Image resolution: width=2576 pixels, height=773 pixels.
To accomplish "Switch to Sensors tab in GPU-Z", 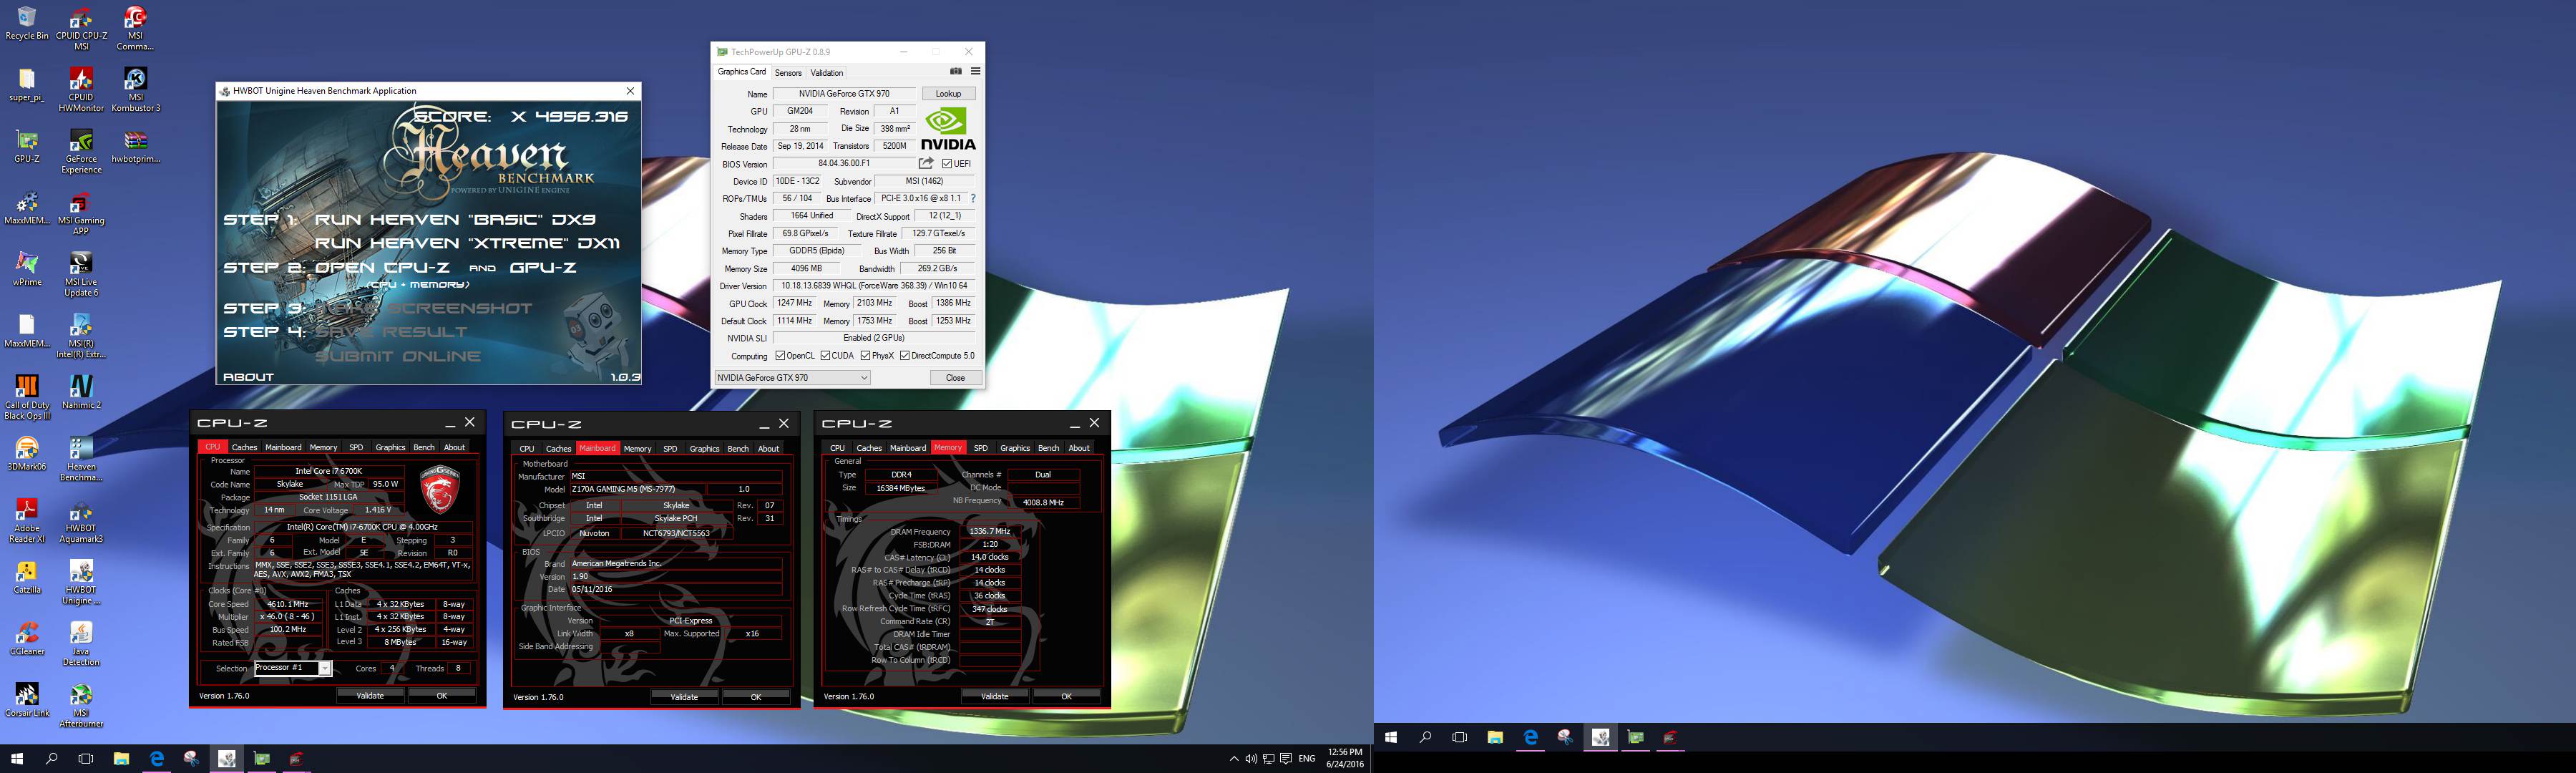I will (x=788, y=73).
